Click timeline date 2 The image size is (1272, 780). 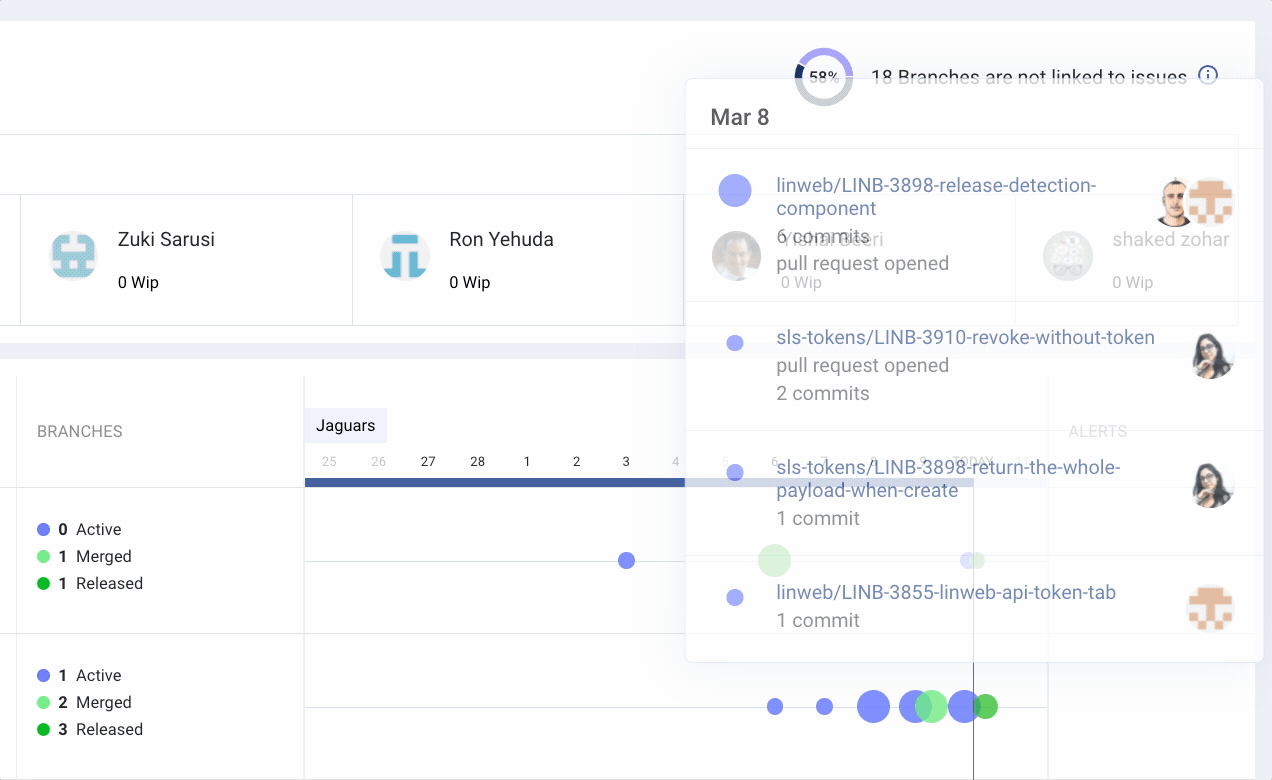click(x=576, y=462)
